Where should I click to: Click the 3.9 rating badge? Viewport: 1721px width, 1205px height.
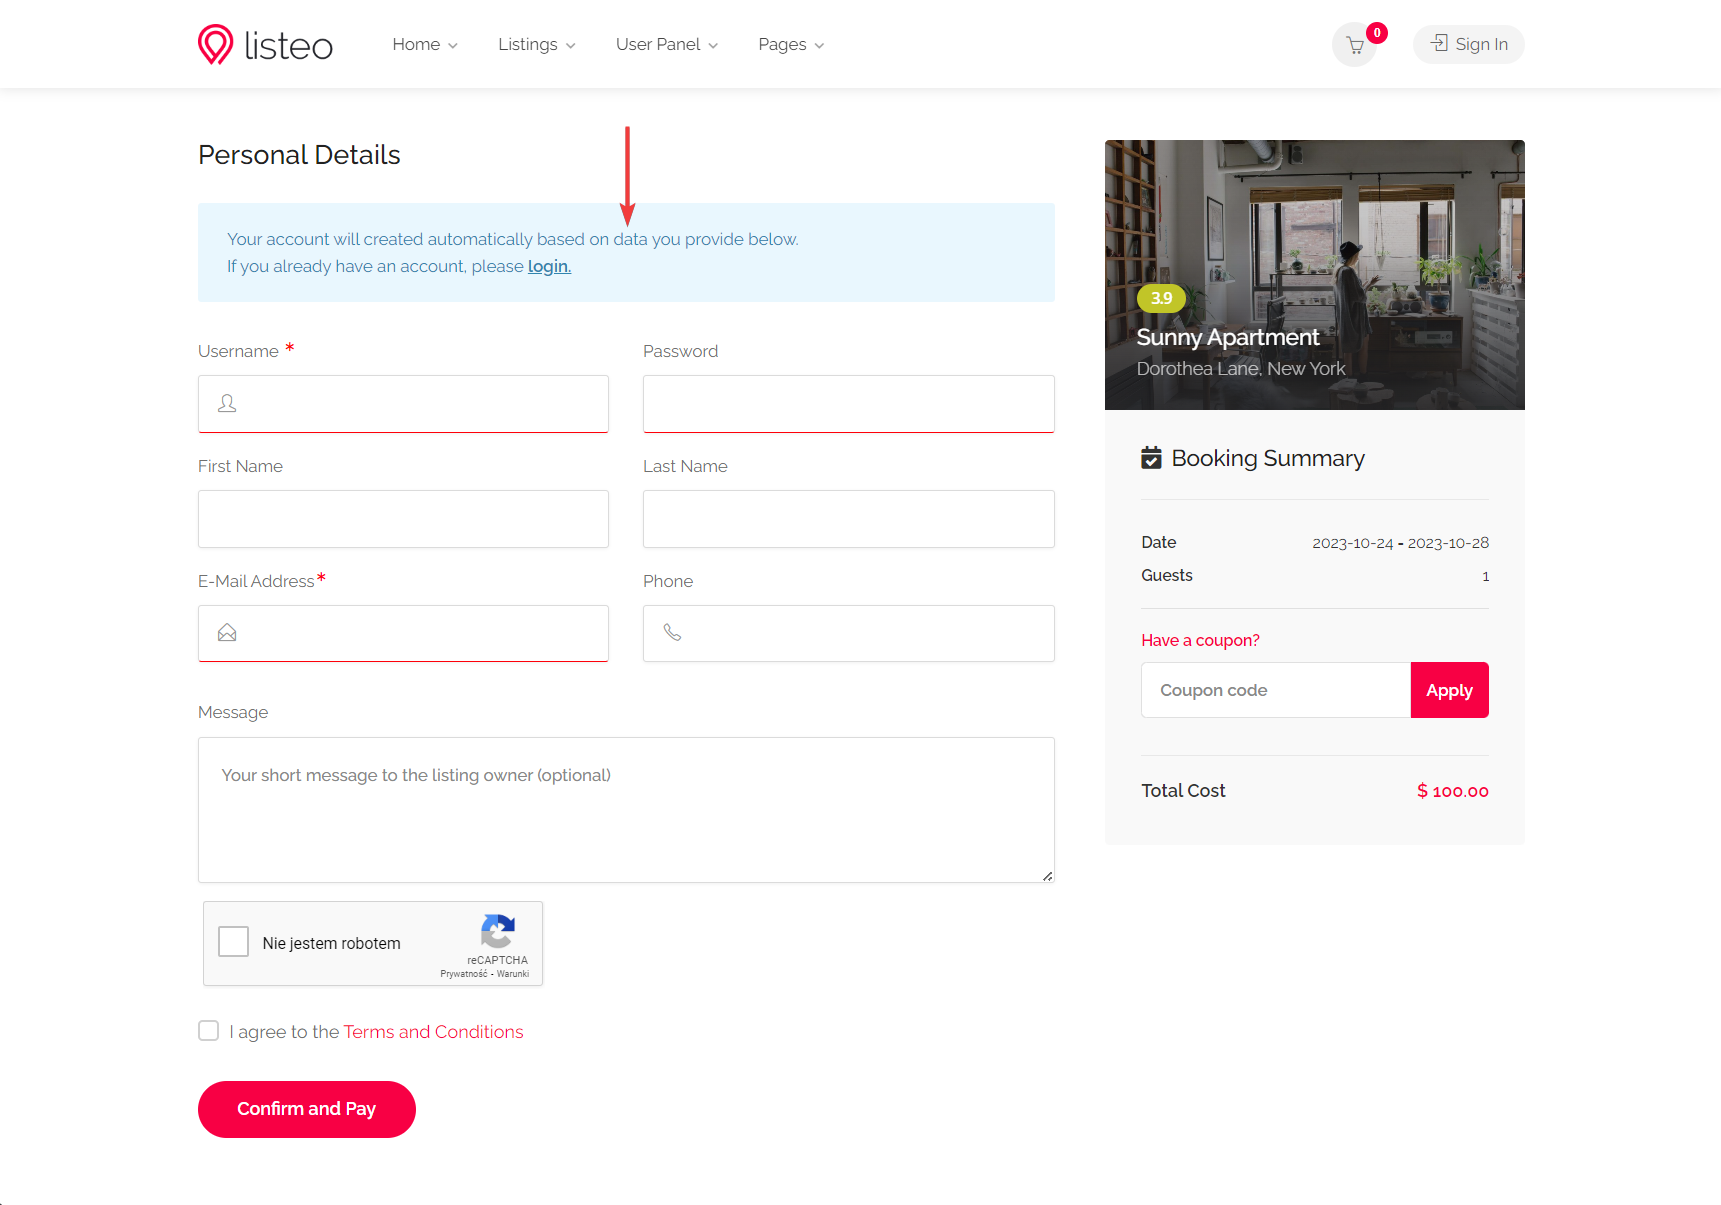pyautogui.click(x=1161, y=298)
